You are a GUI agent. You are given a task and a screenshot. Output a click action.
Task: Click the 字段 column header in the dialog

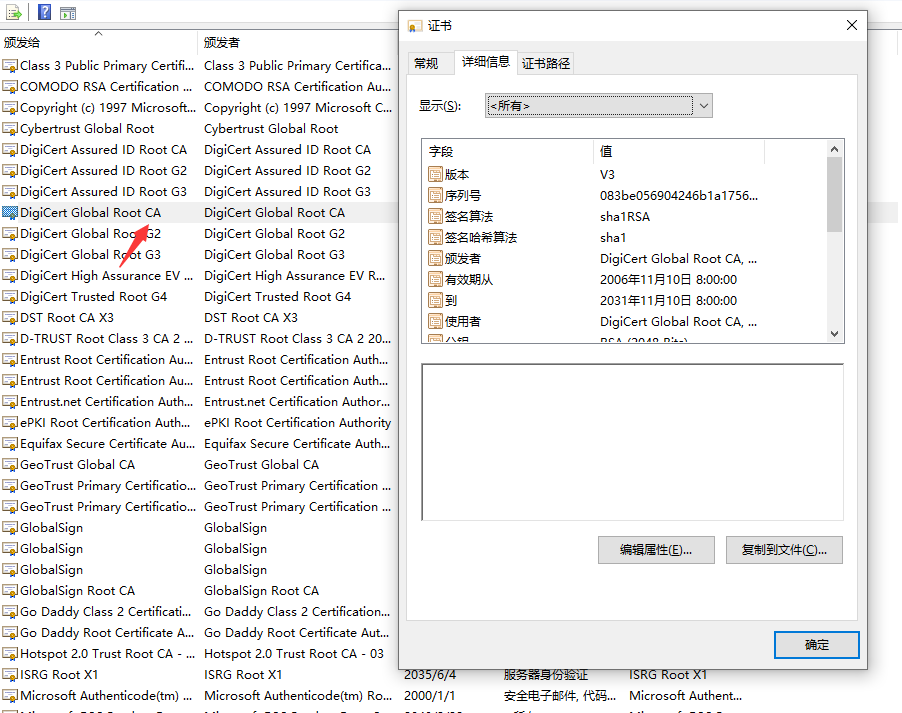[508, 151]
